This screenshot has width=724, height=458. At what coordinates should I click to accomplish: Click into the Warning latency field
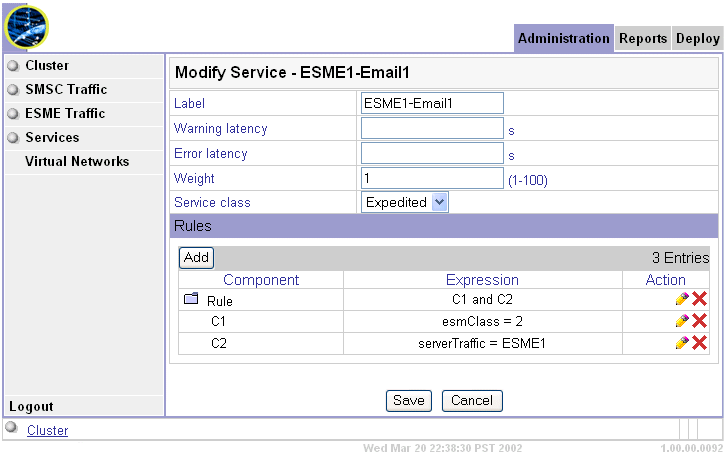(432, 128)
